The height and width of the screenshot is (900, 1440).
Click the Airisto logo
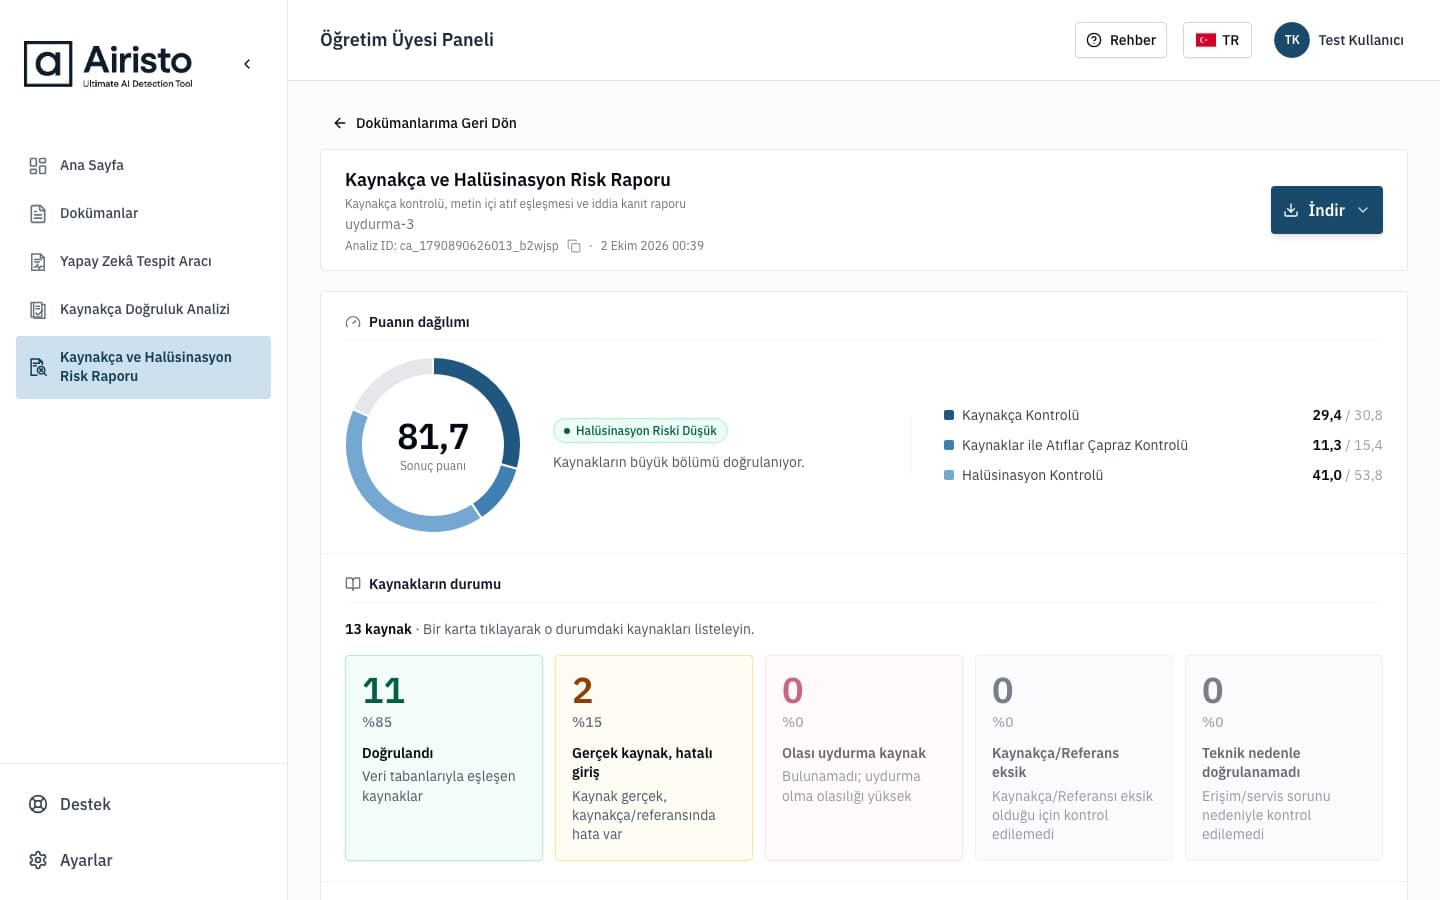[x=108, y=64]
